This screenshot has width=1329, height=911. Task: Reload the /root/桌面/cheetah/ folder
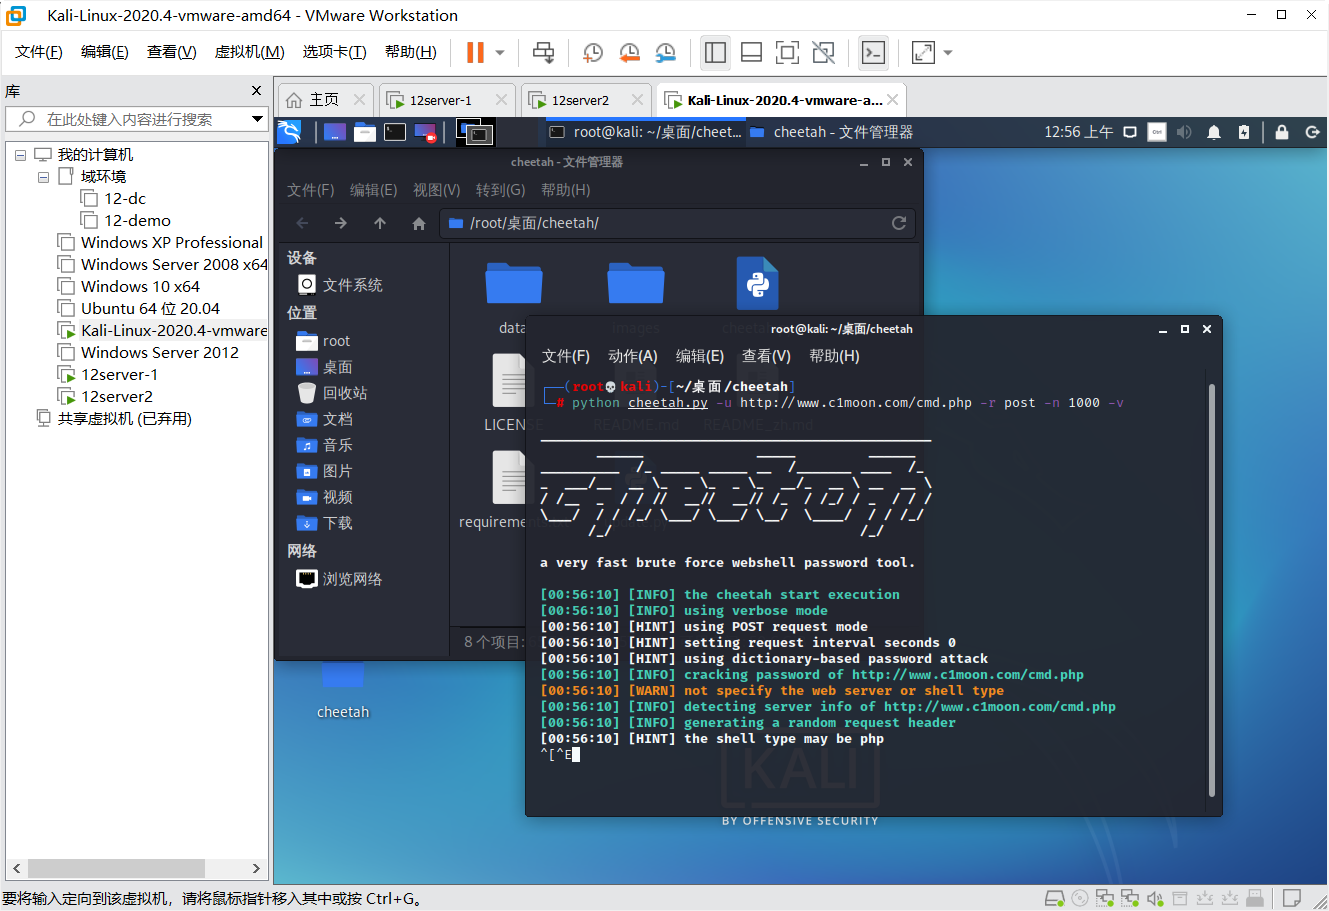click(x=899, y=223)
